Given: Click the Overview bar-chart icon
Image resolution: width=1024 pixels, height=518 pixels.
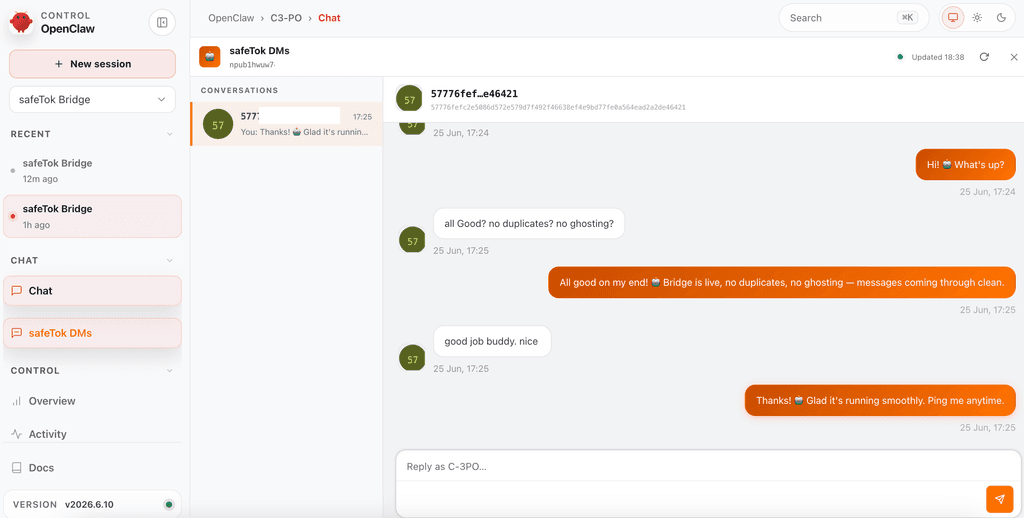Looking at the screenshot, I should pos(17,401).
